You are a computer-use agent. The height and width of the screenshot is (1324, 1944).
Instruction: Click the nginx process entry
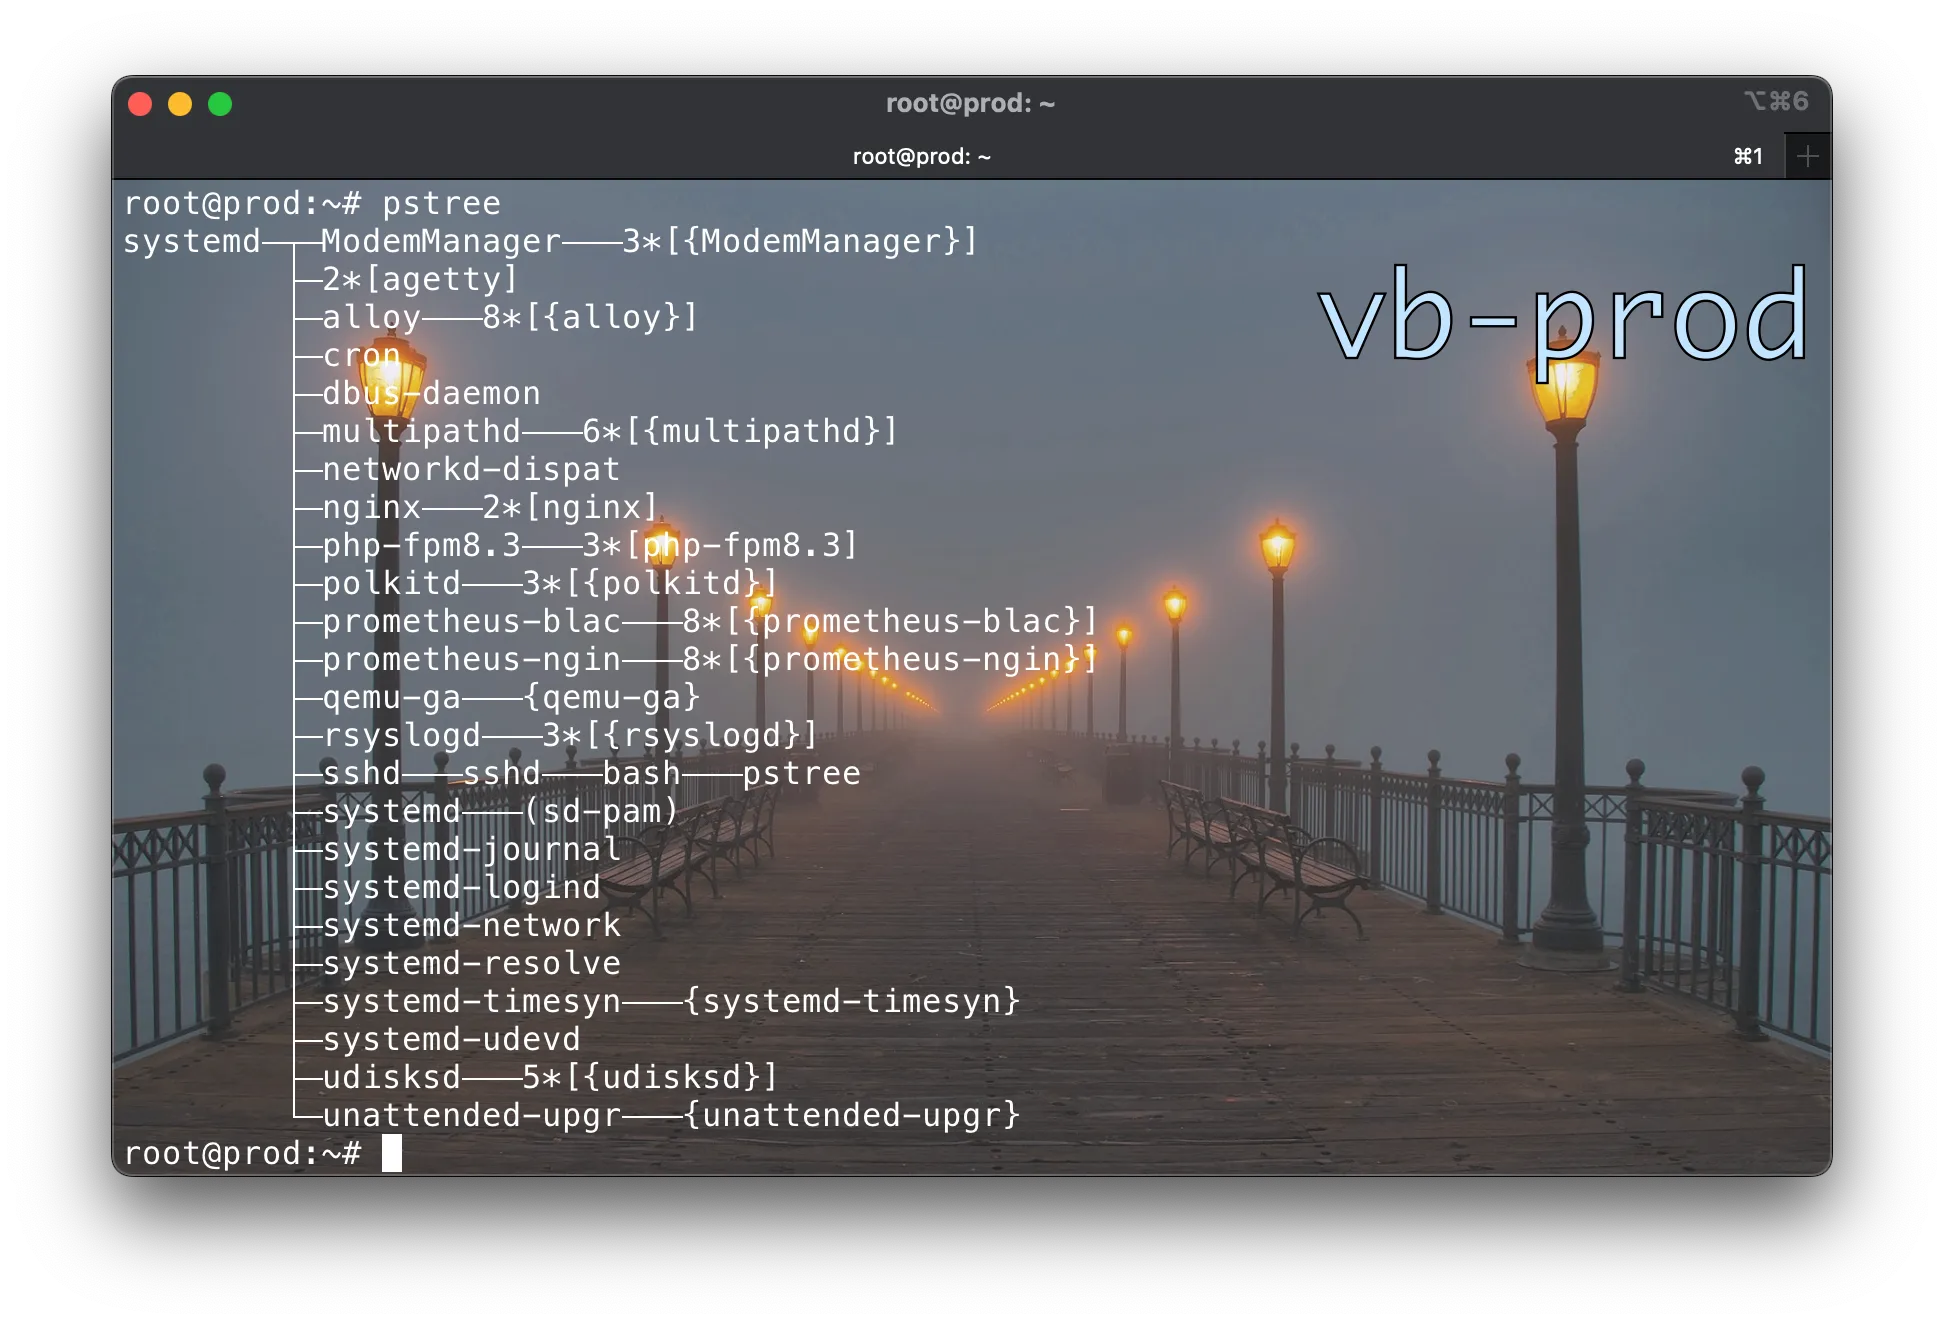click(x=370, y=507)
